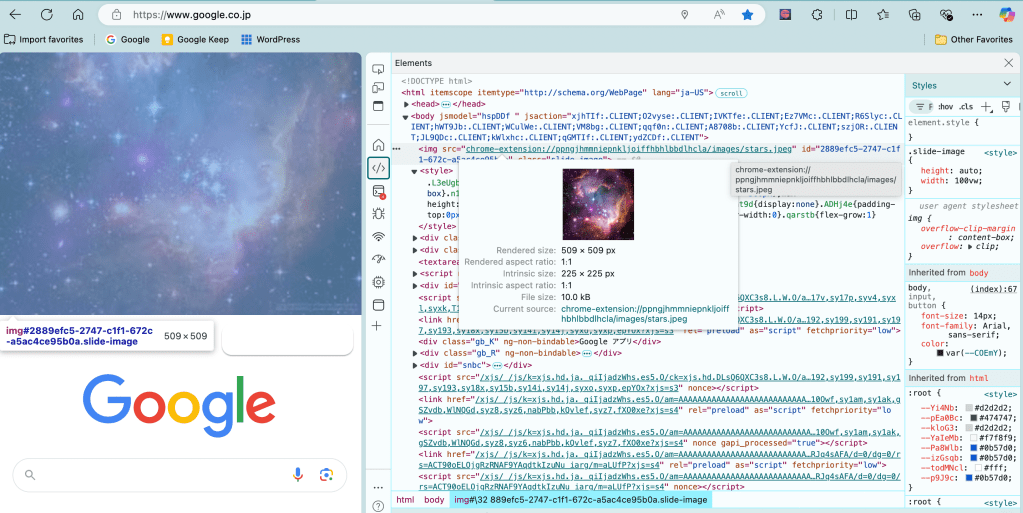Screen dimensions: 1023x513
Task: Open the DevTools Welcome home icon
Action: (x=378, y=145)
